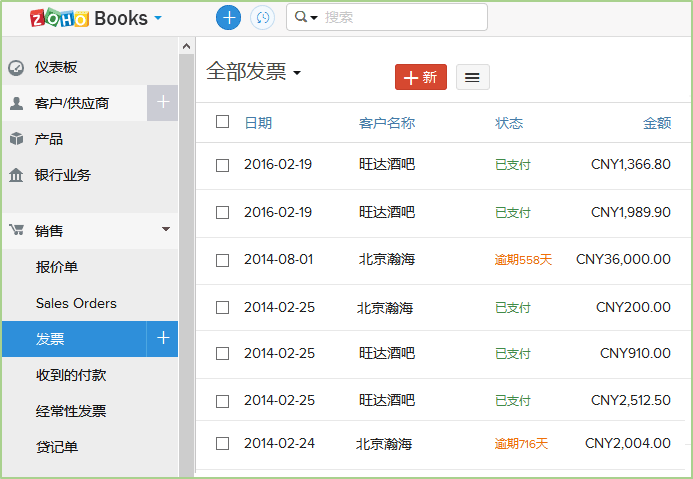Sort by 金额 column header
The width and height of the screenshot is (693, 479).
pyautogui.click(x=657, y=123)
